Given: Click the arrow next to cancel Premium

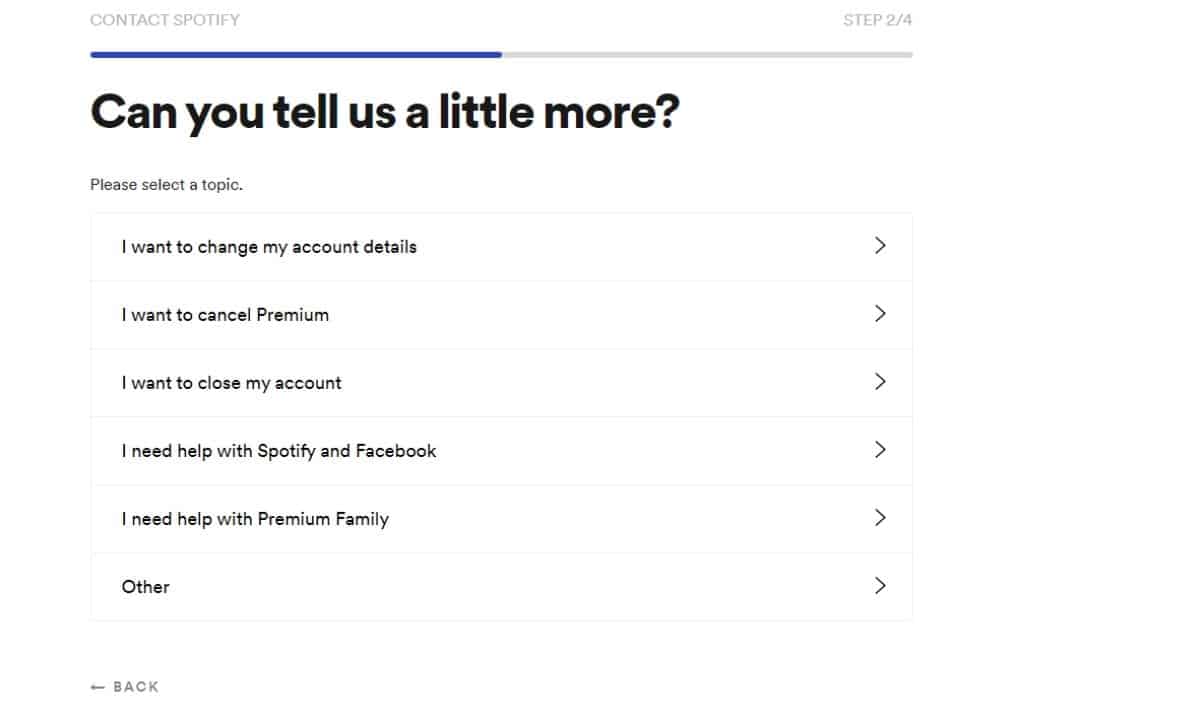Looking at the screenshot, I should click(x=880, y=314).
